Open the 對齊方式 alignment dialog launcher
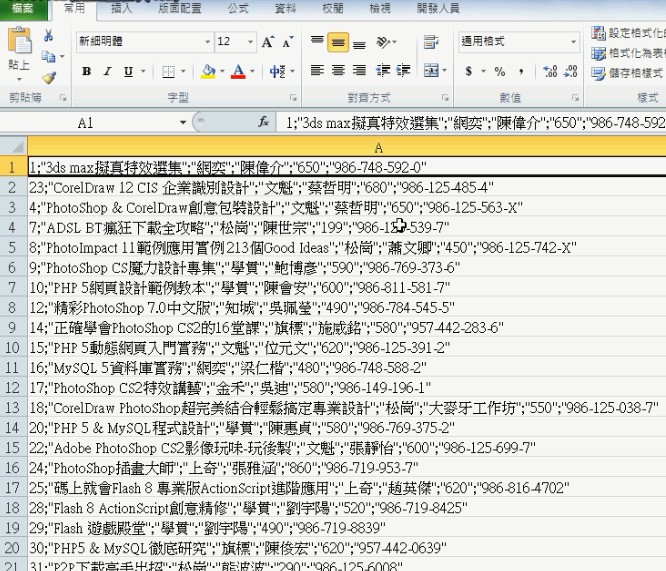Screen dimensions: 666x571 pyautogui.click(x=445, y=98)
